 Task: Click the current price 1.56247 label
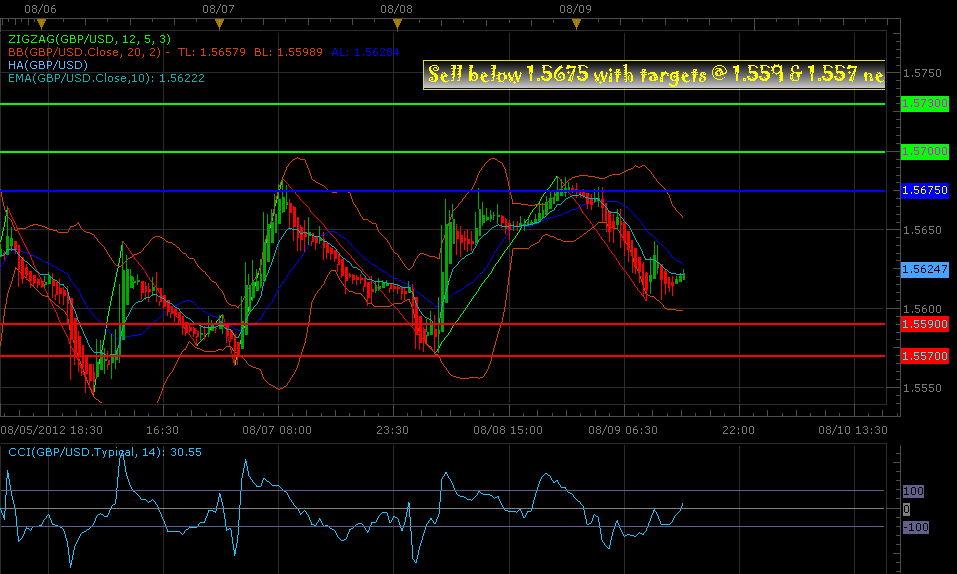925,269
